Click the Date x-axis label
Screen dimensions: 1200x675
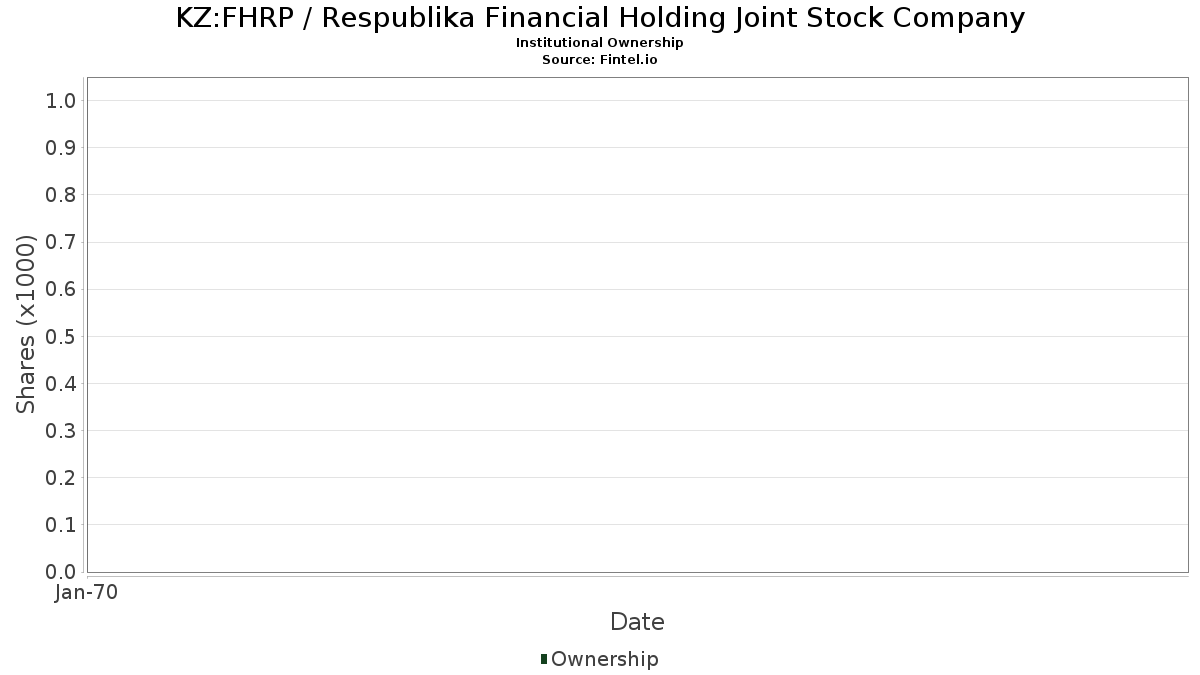point(637,622)
